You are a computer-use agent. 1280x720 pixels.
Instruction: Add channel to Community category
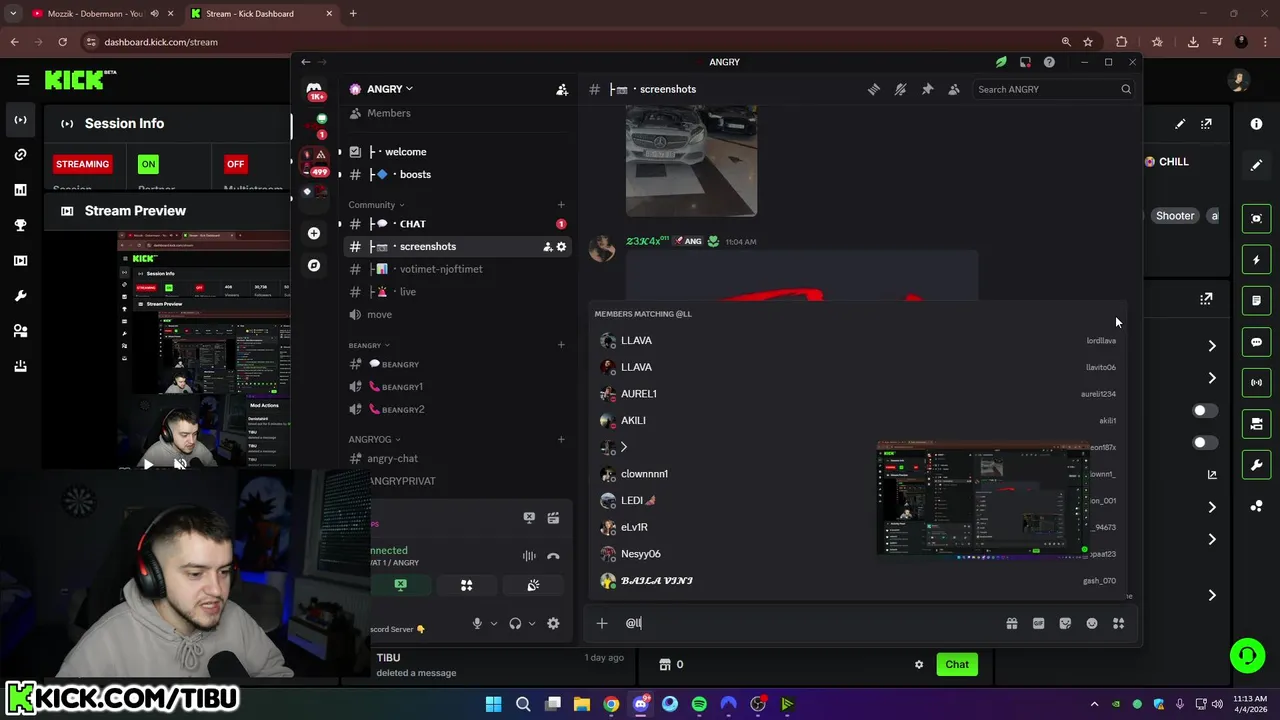click(x=561, y=205)
